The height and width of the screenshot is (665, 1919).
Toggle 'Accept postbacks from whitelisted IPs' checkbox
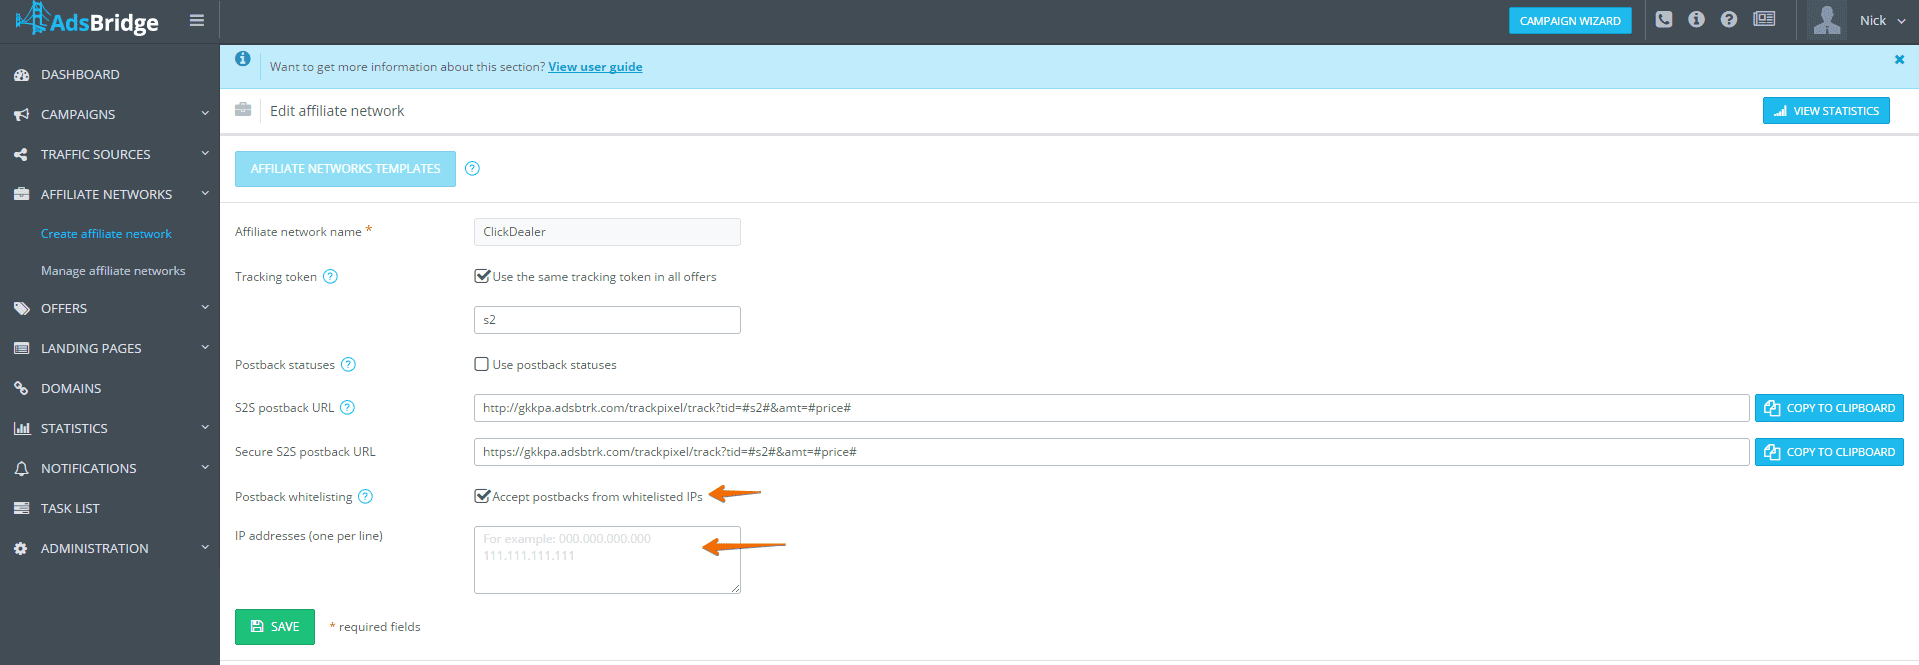(x=482, y=496)
